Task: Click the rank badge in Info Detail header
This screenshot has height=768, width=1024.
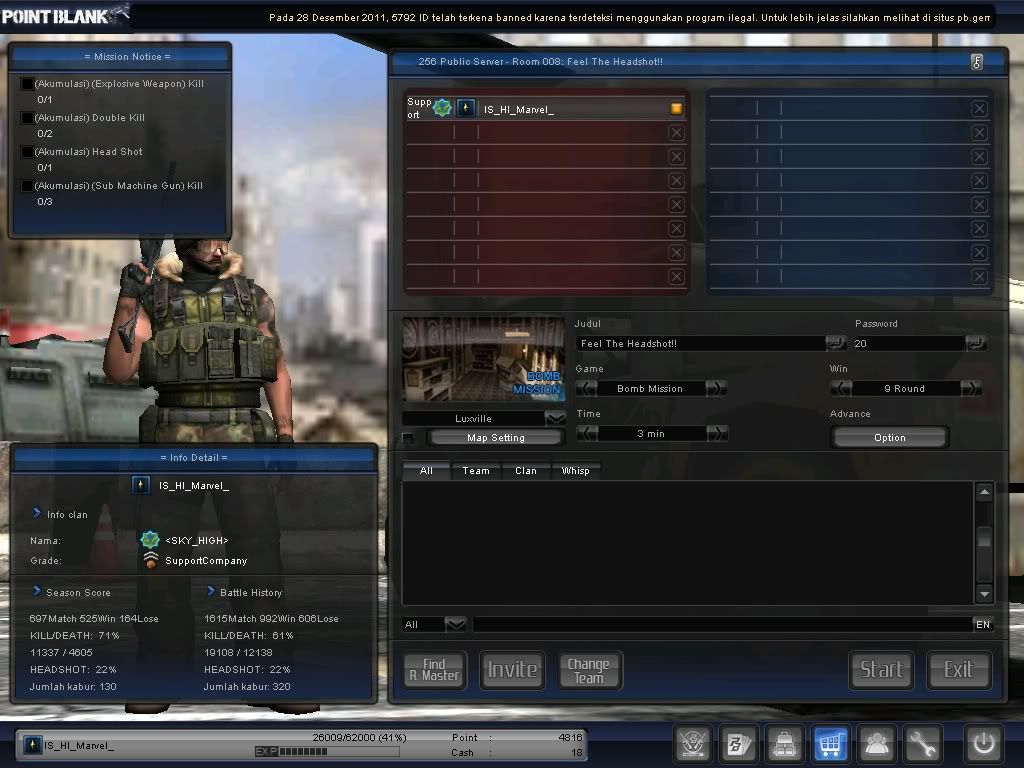Action: [x=140, y=485]
